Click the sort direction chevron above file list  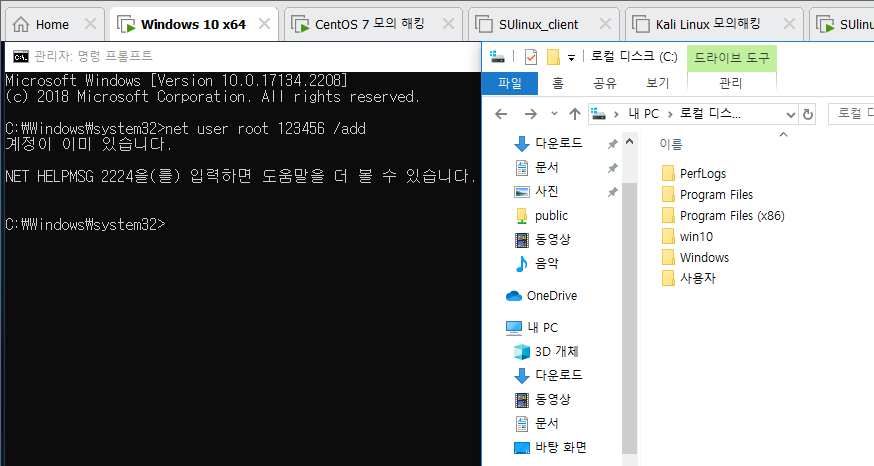pos(783,134)
